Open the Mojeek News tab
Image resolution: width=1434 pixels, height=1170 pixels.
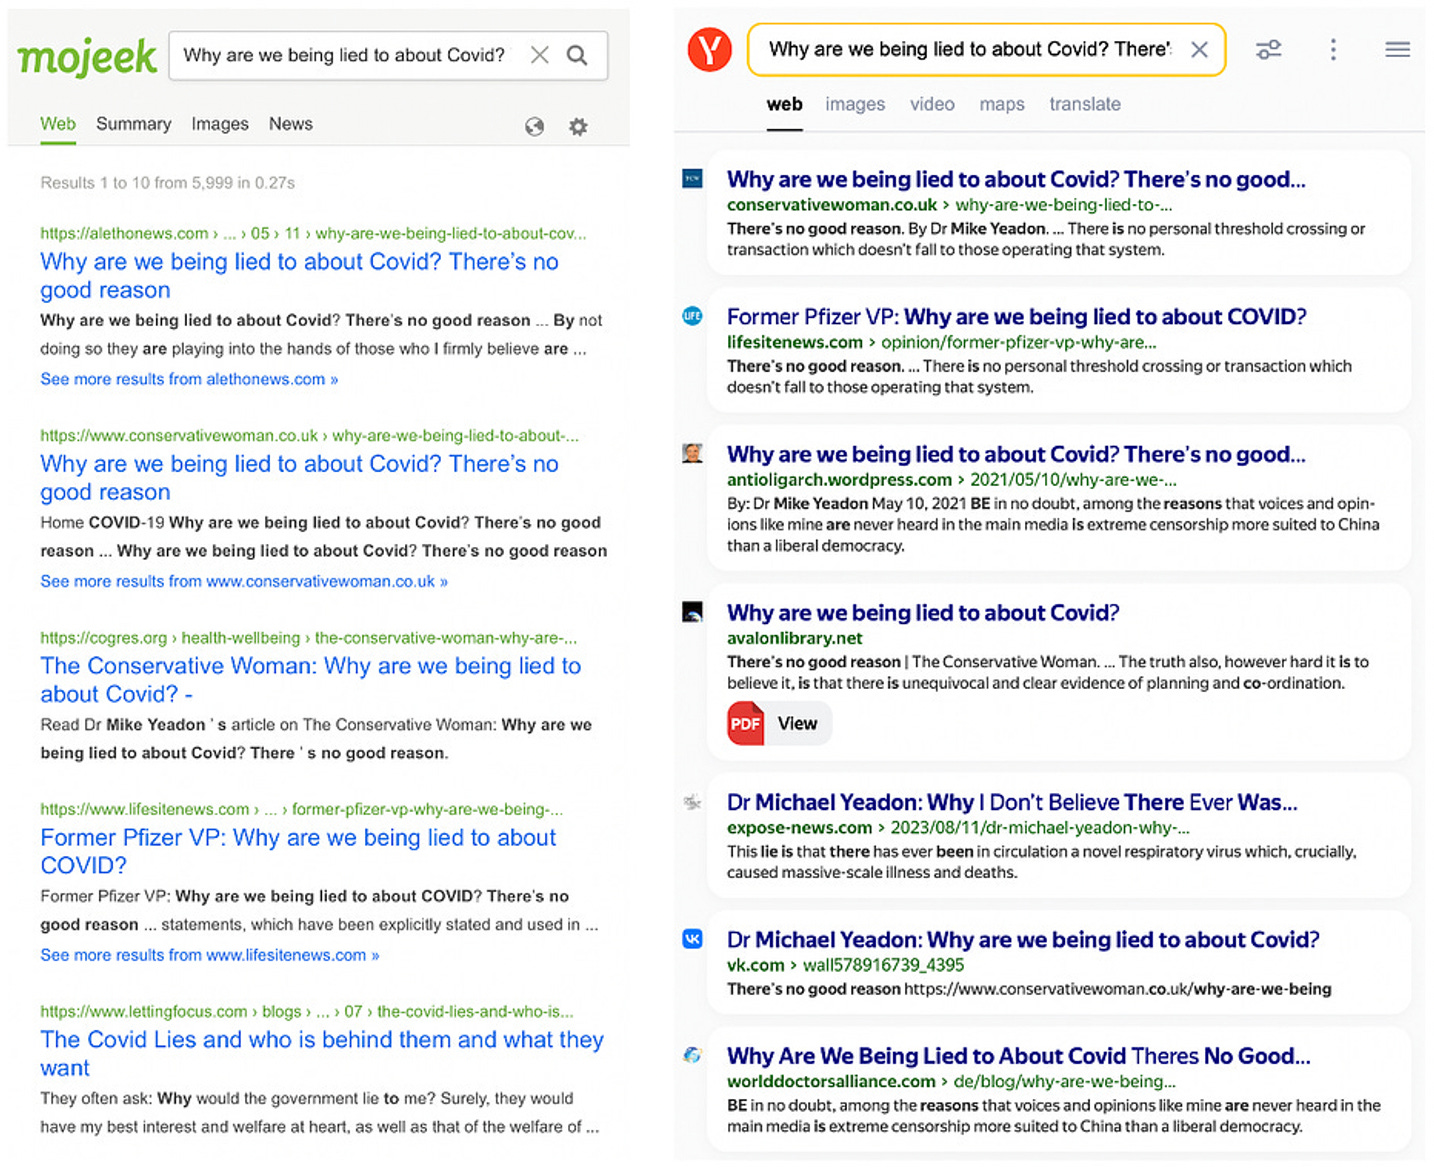[x=291, y=124]
